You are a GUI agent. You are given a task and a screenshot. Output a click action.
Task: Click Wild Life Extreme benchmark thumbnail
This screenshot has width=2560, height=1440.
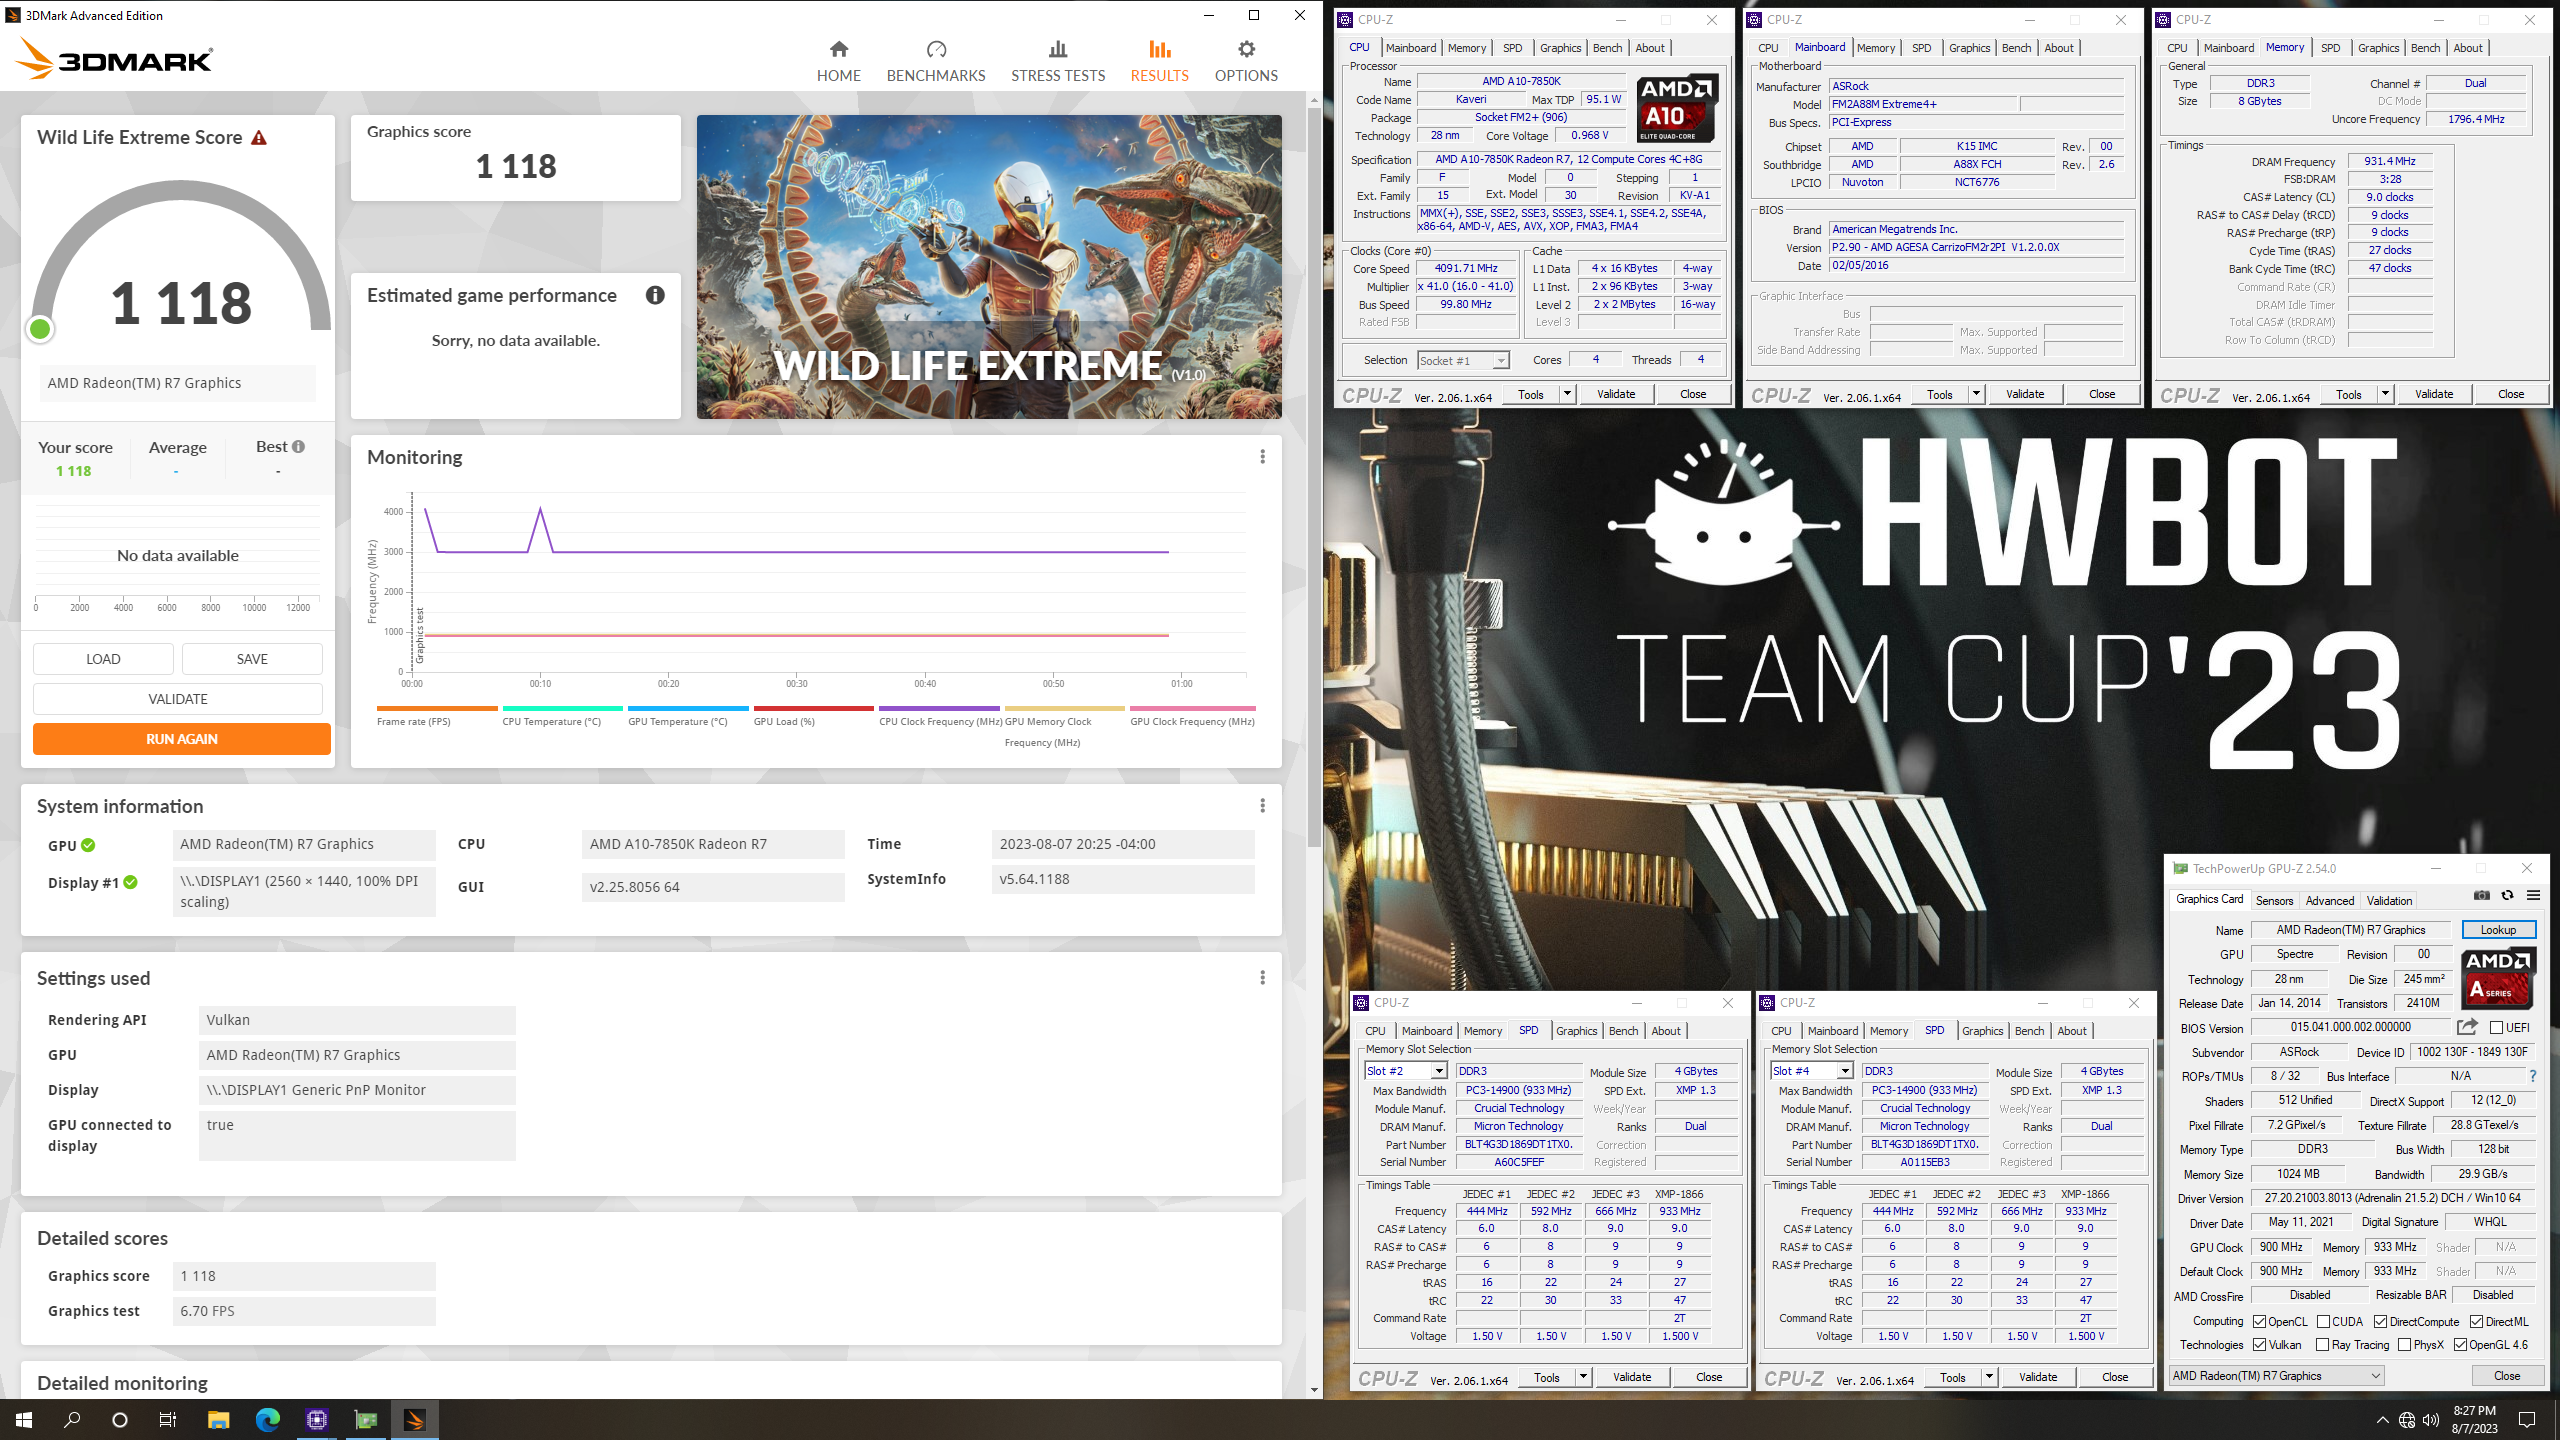click(x=989, y=267)
